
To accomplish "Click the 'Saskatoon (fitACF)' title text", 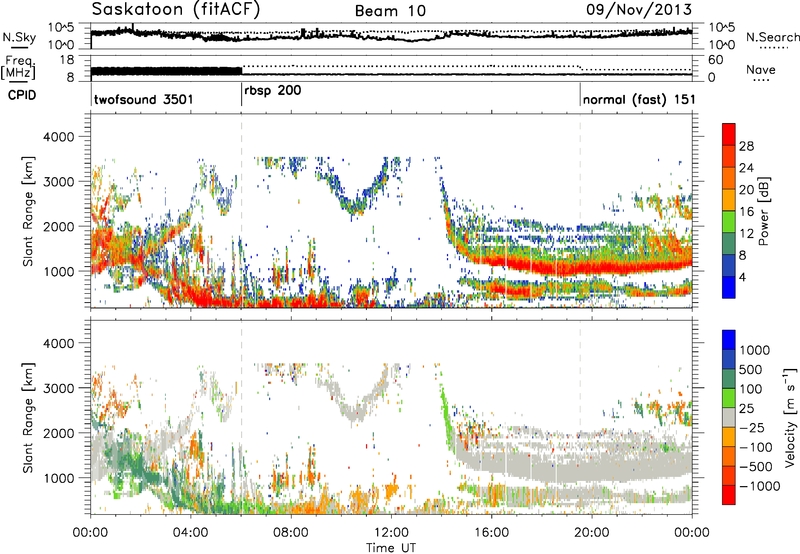I will [175, 10].
